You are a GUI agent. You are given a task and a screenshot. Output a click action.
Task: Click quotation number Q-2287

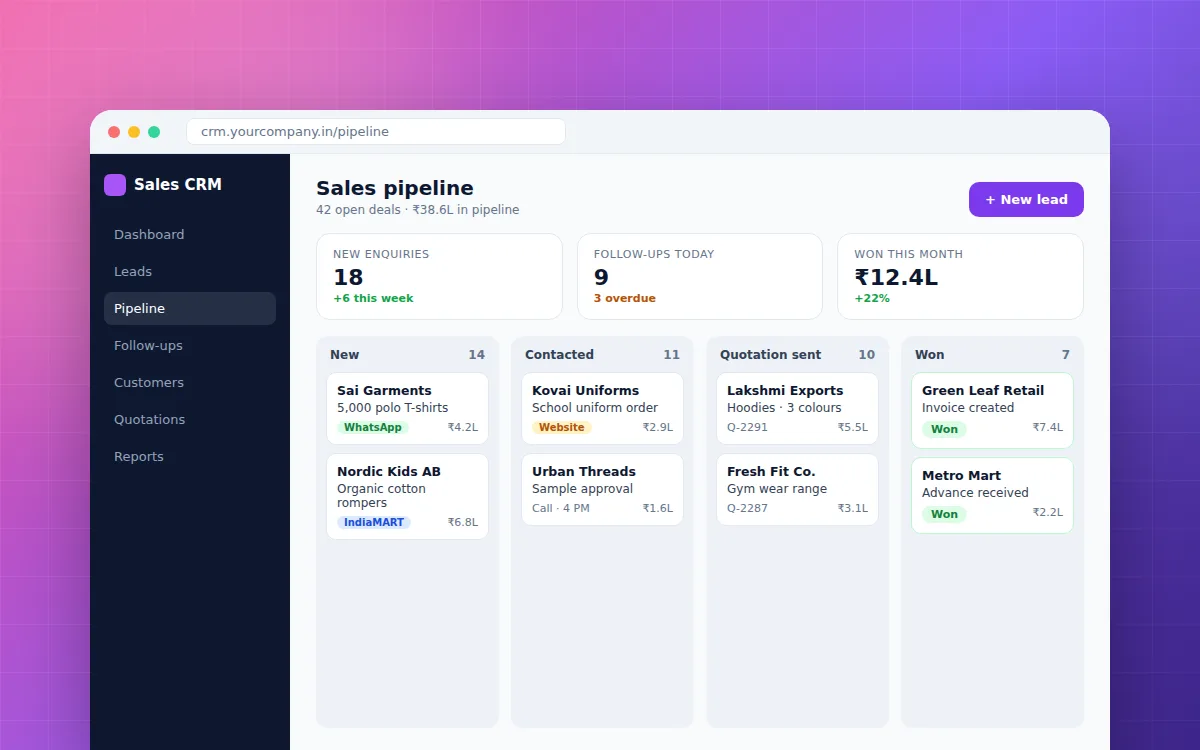pos(747,508)
